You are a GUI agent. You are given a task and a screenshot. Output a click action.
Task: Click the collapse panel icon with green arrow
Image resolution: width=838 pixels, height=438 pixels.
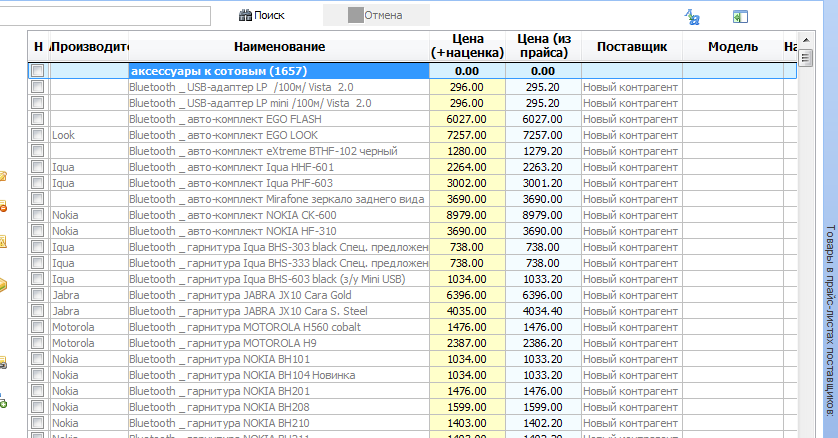tap(740, 17)
